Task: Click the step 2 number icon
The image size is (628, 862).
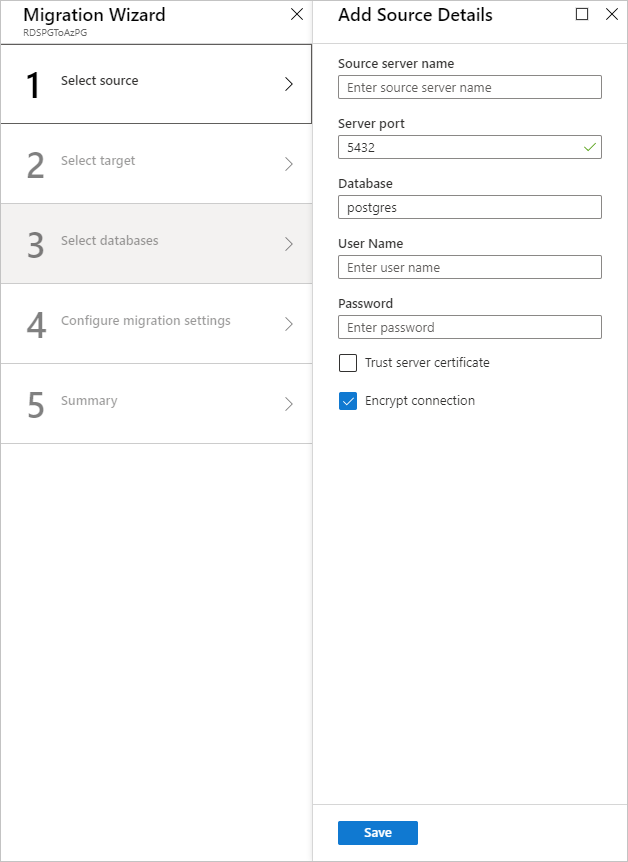Action: 36,165
